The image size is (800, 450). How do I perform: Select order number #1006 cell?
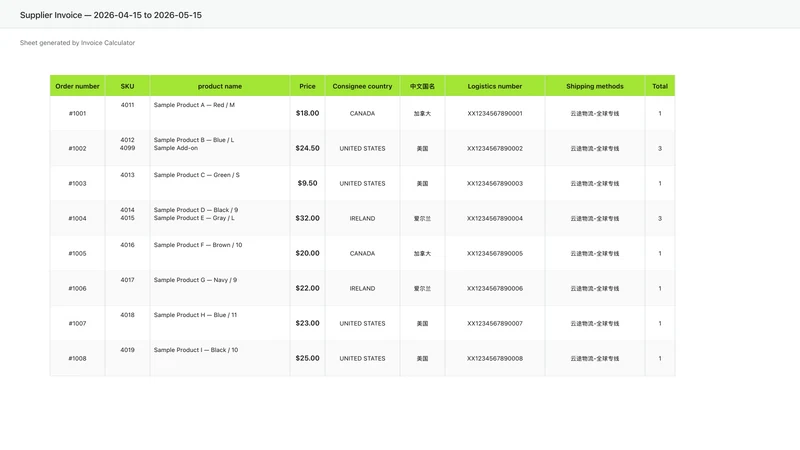78,288
